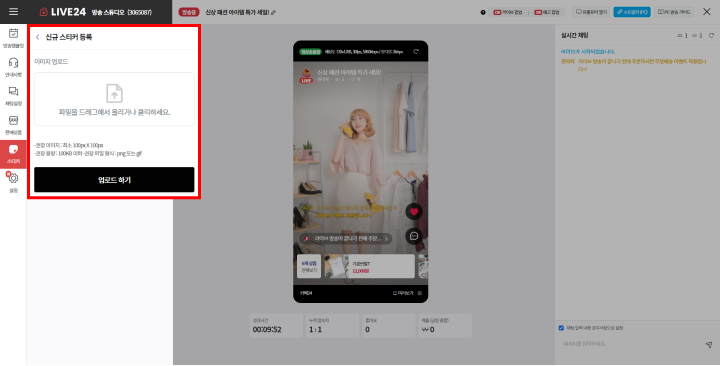The image size is (720, 366).
Task: Click the upload drop zone area
Action: pos(114,99)
